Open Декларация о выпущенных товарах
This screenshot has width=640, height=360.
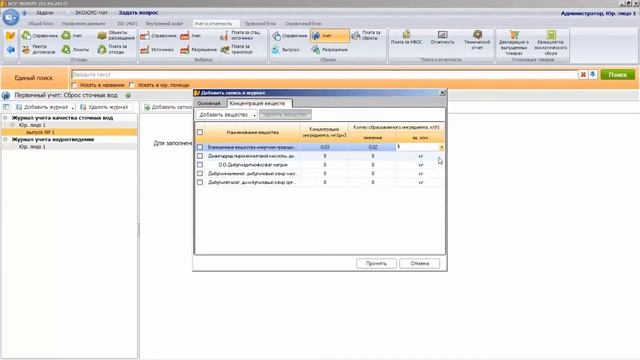point(514,42)
